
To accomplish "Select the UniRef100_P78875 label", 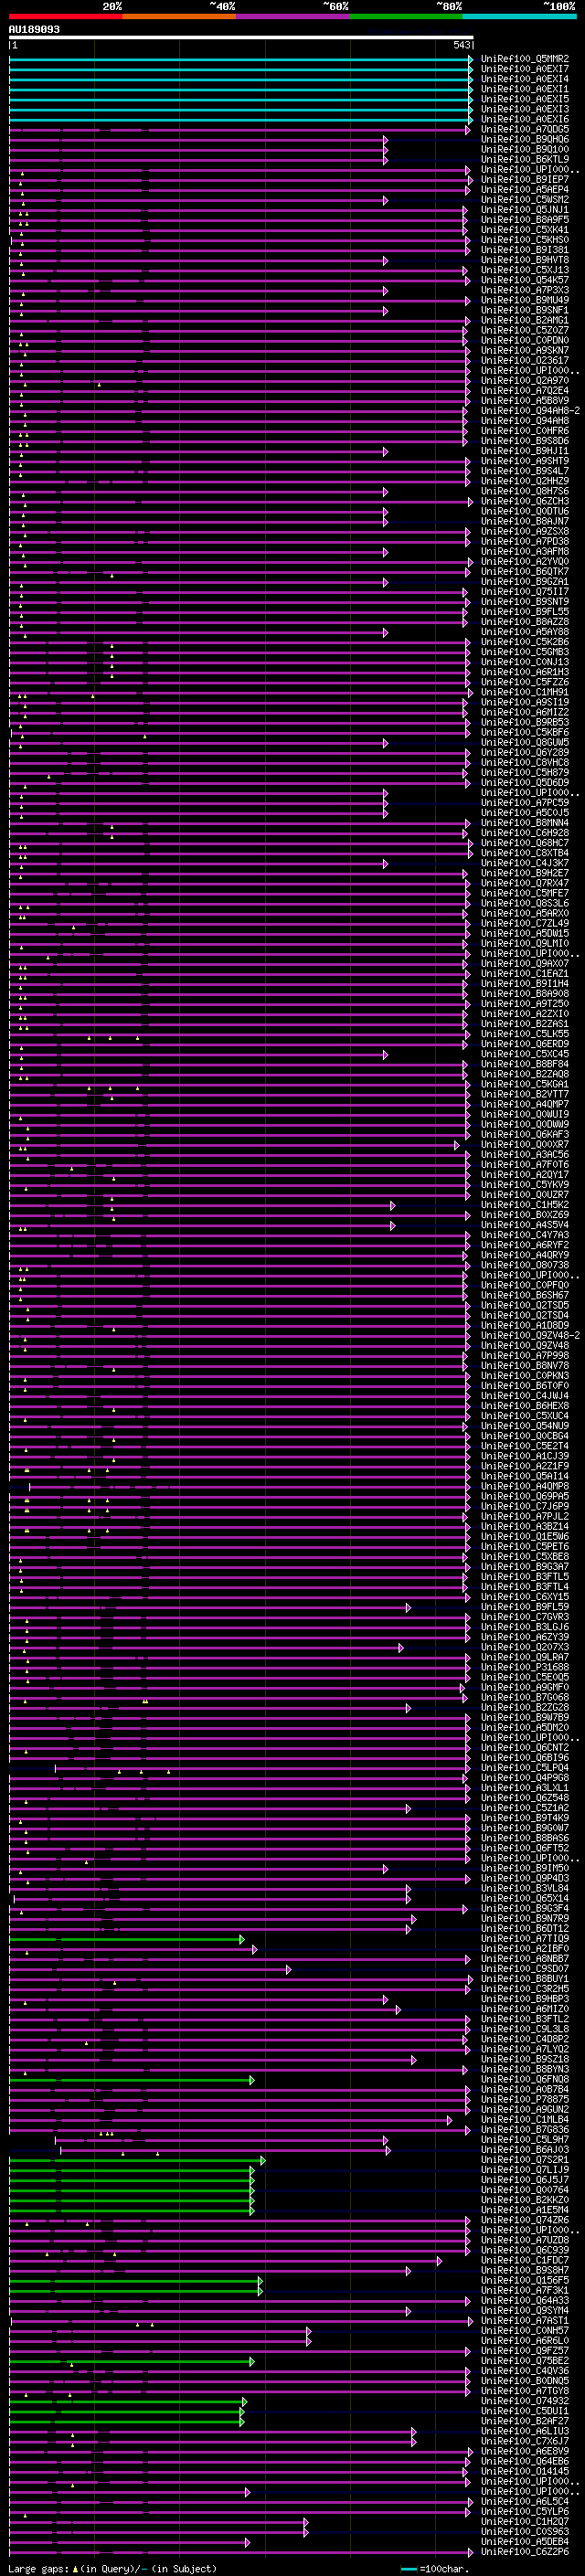I will click(x=525, y=2099).
